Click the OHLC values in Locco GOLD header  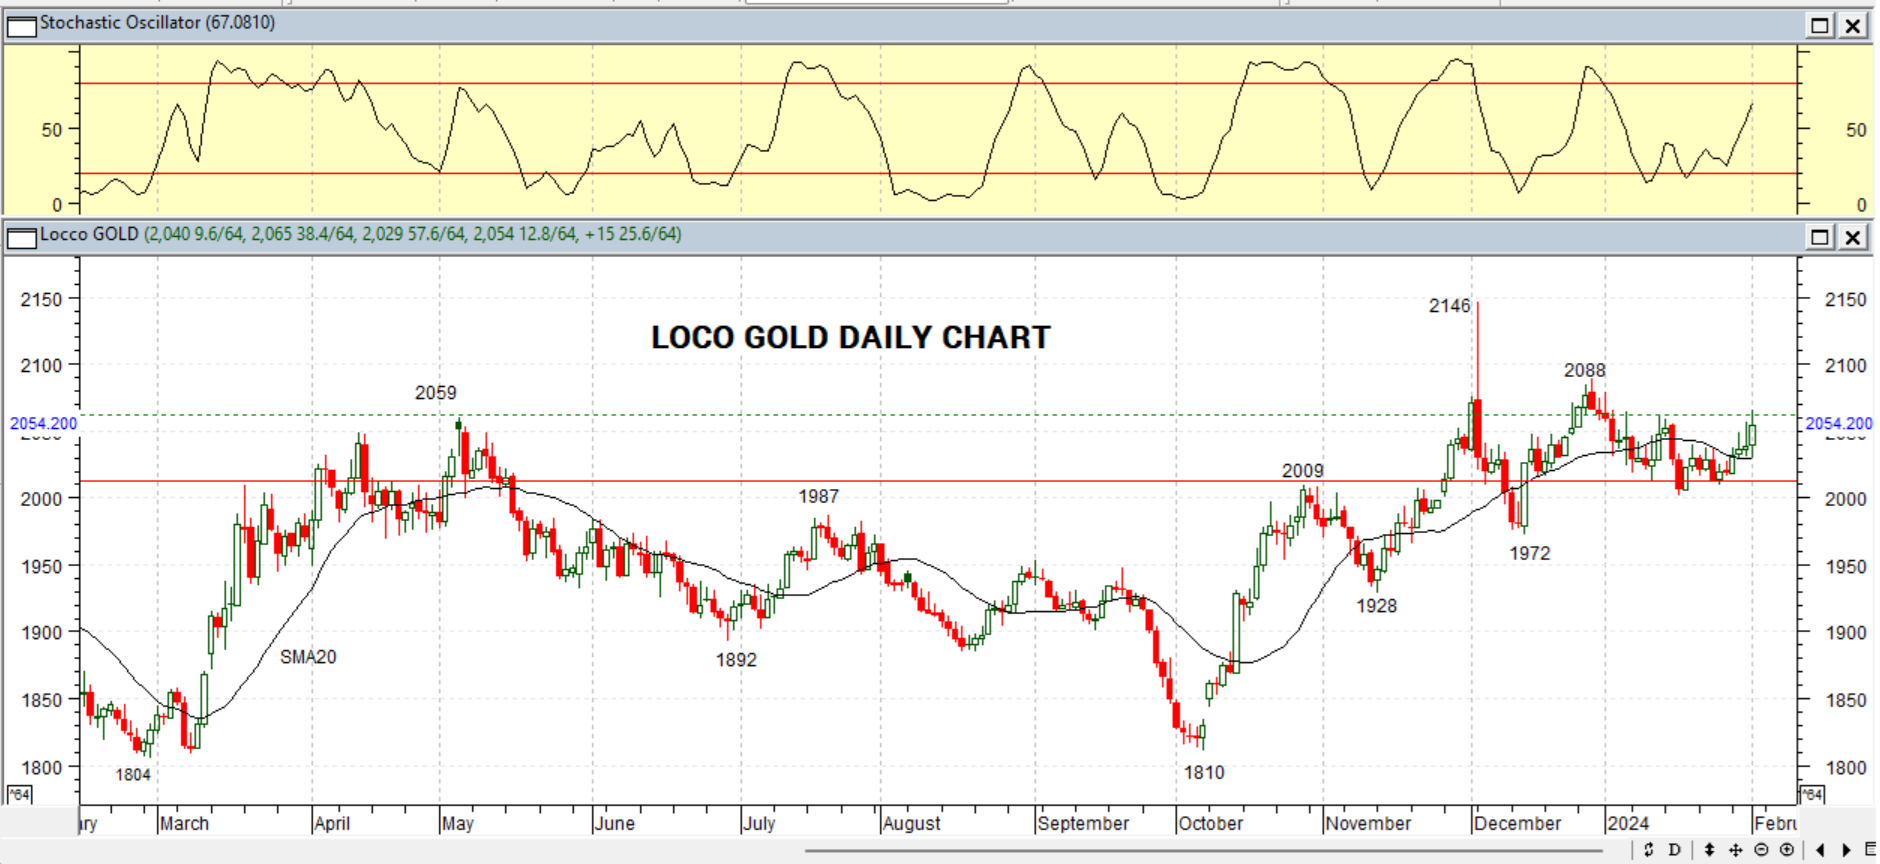[x=413, y=234]
